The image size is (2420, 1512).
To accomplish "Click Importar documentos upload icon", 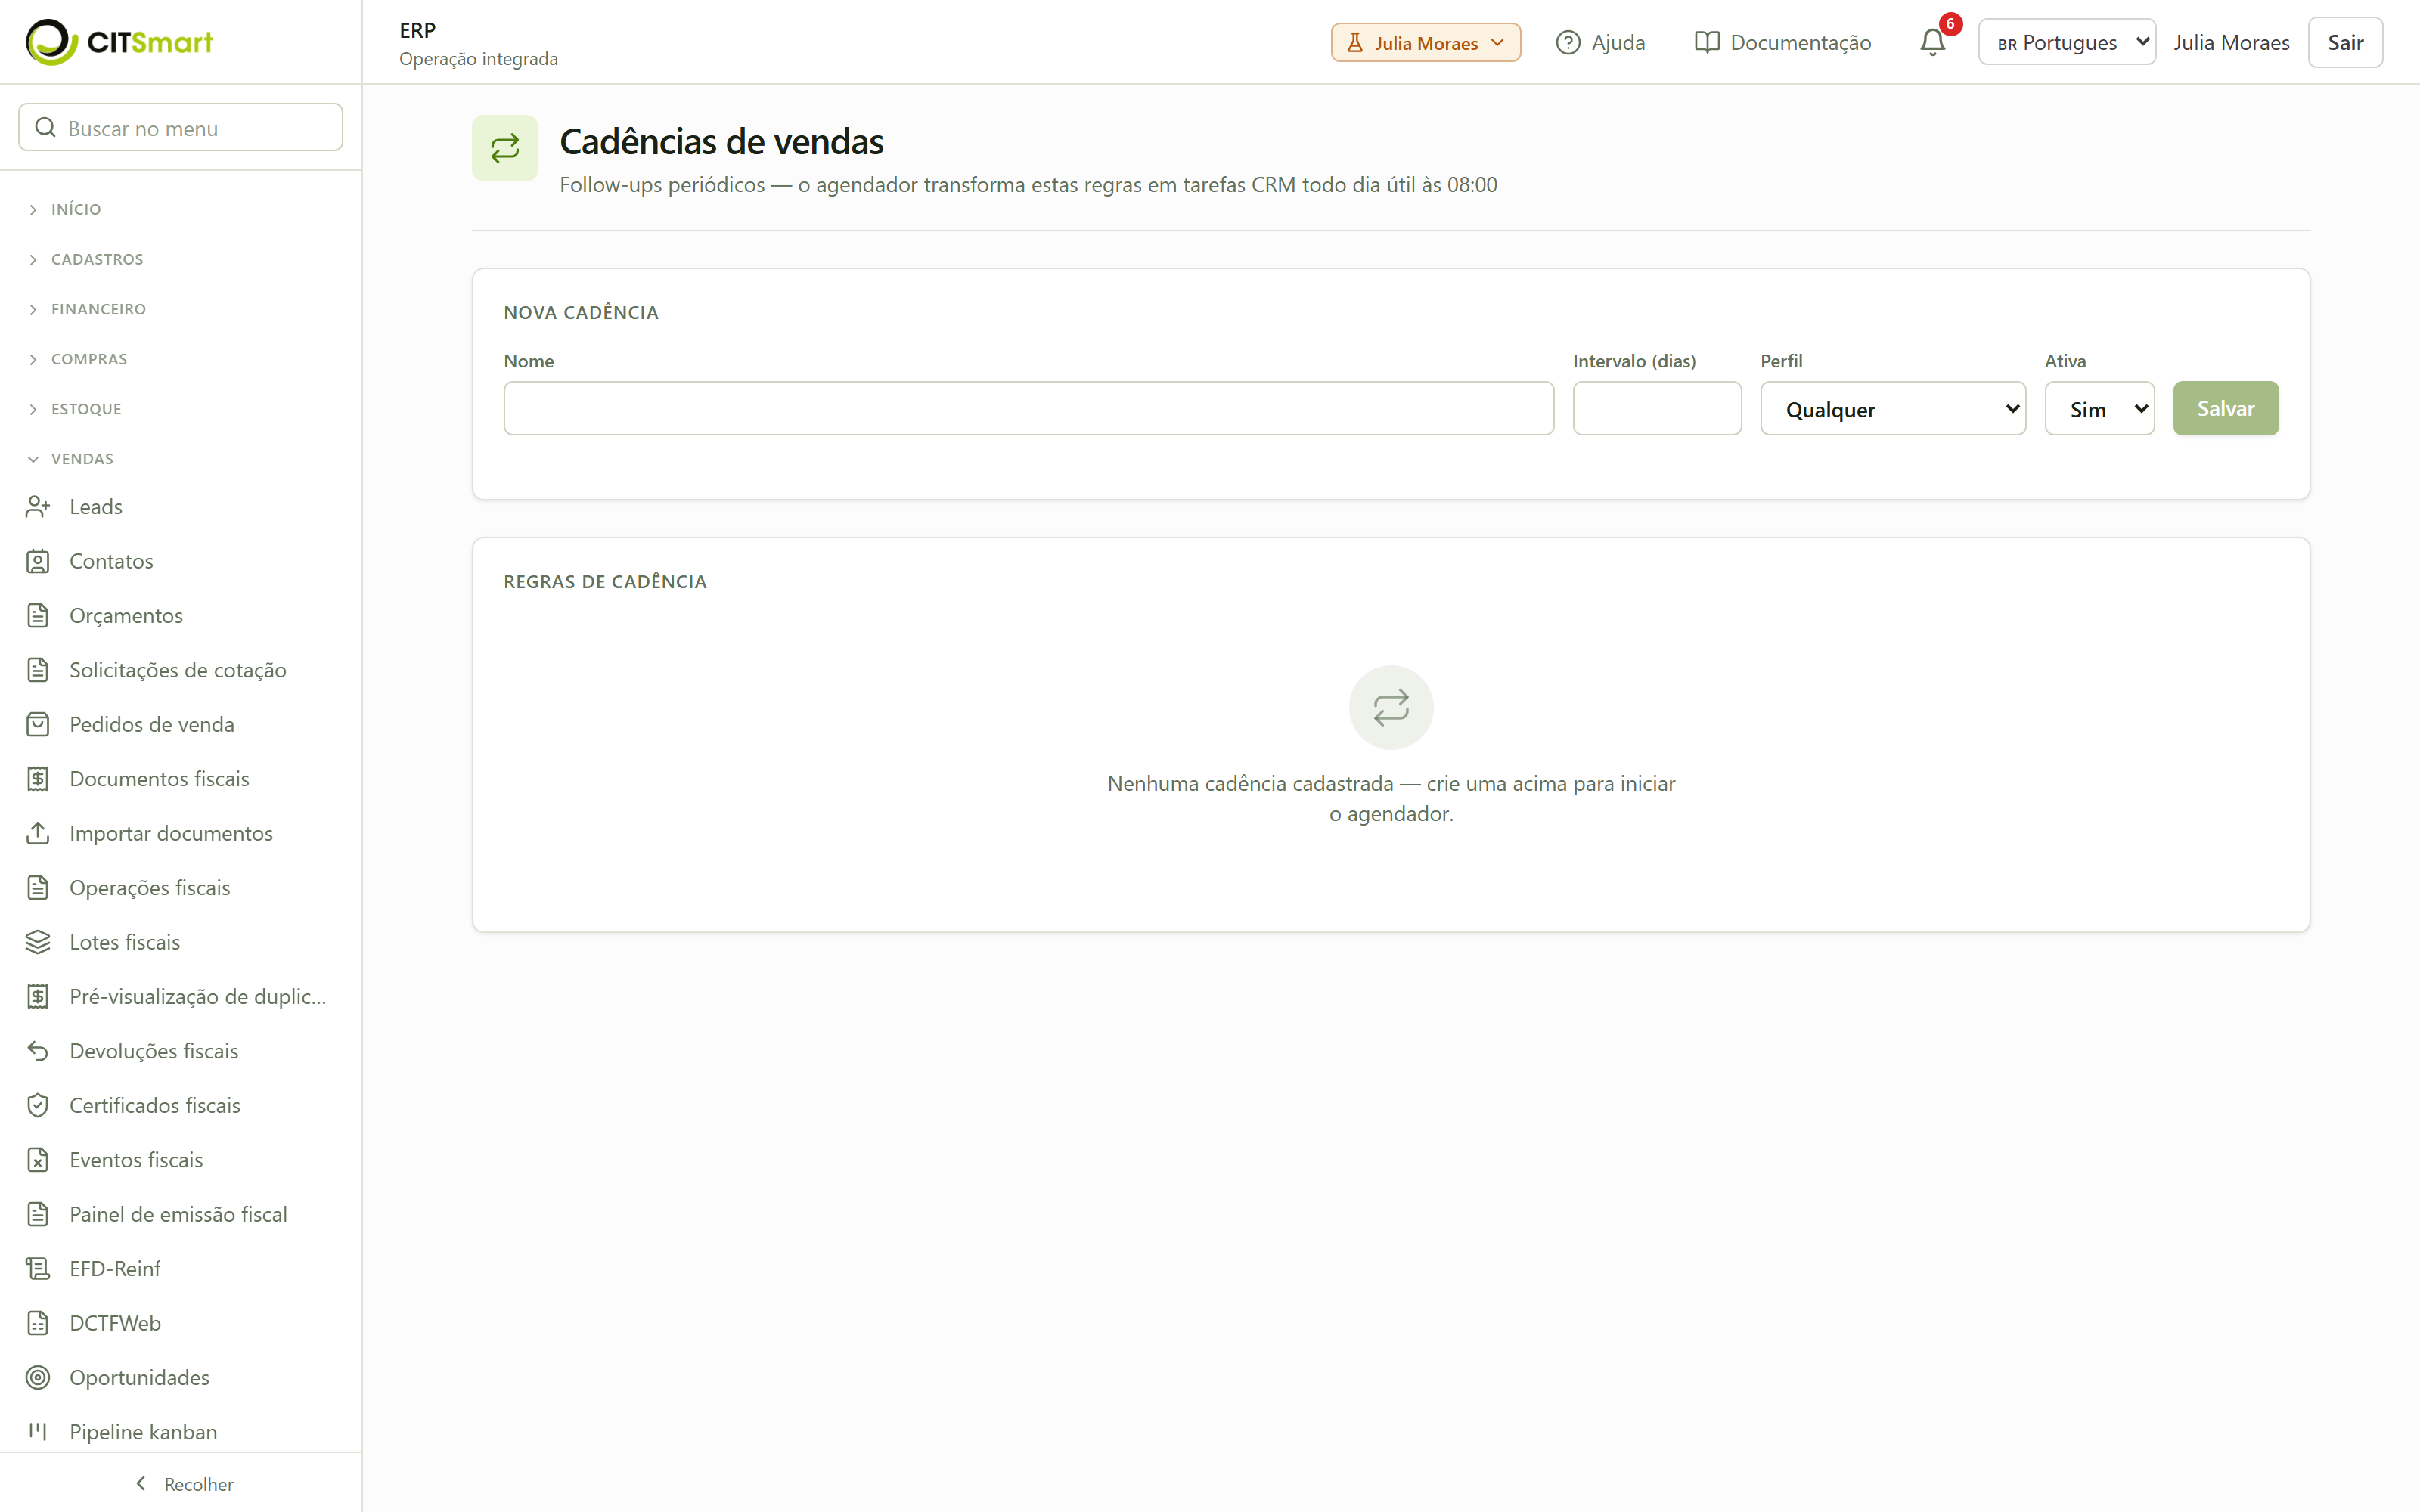I will (x=38, y=833).
